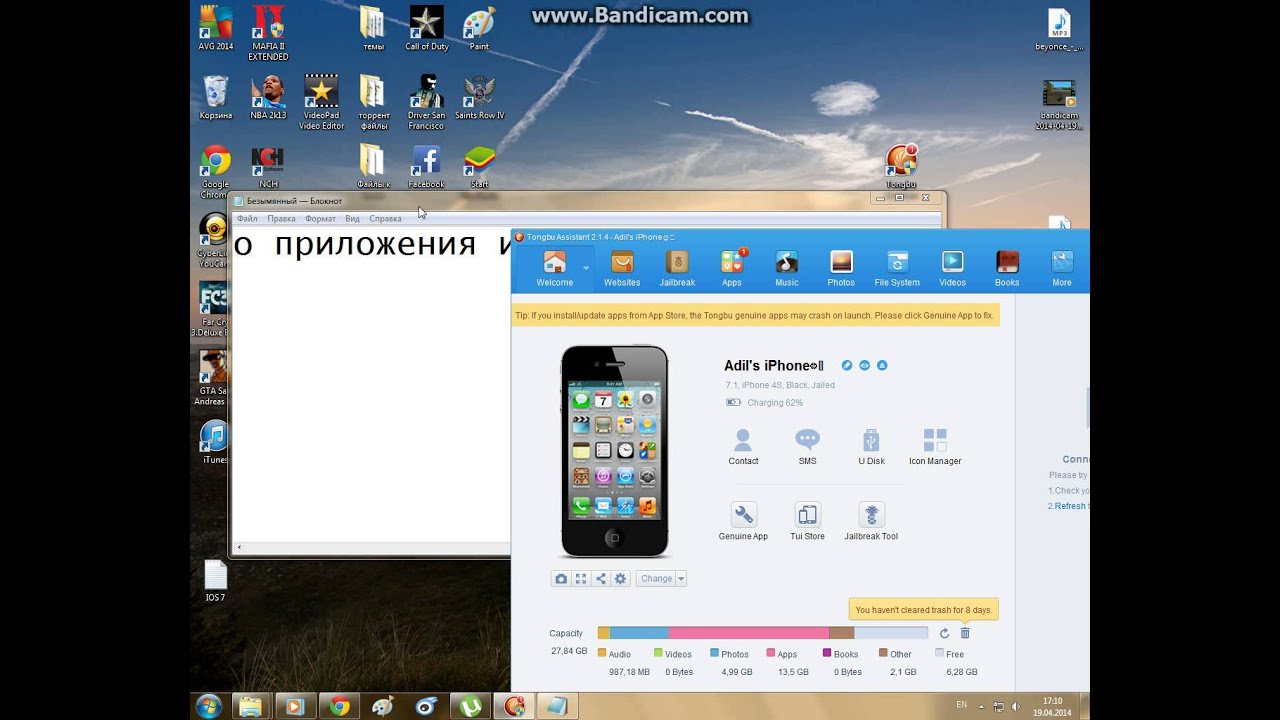Image resolution: width=1280 pixels, height=720 pixels.
Task: Click the fullscreen icon below the phone
Action: 581,579
